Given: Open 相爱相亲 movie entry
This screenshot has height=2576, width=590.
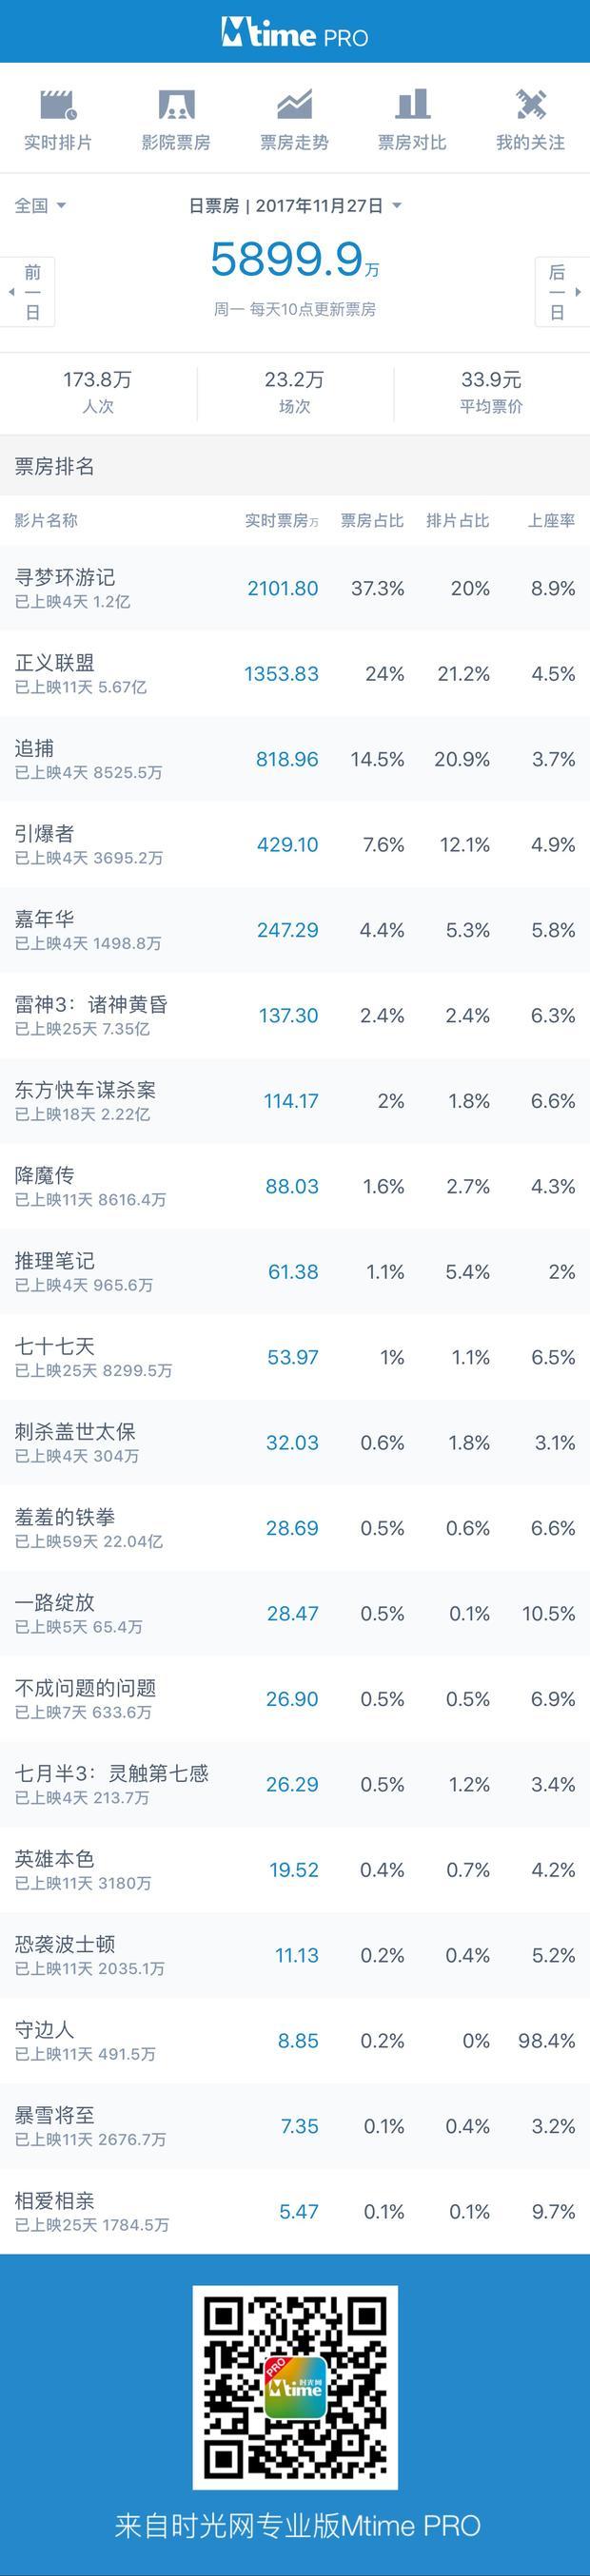Looking at the screenshot, I should (x=295, y=2211).
